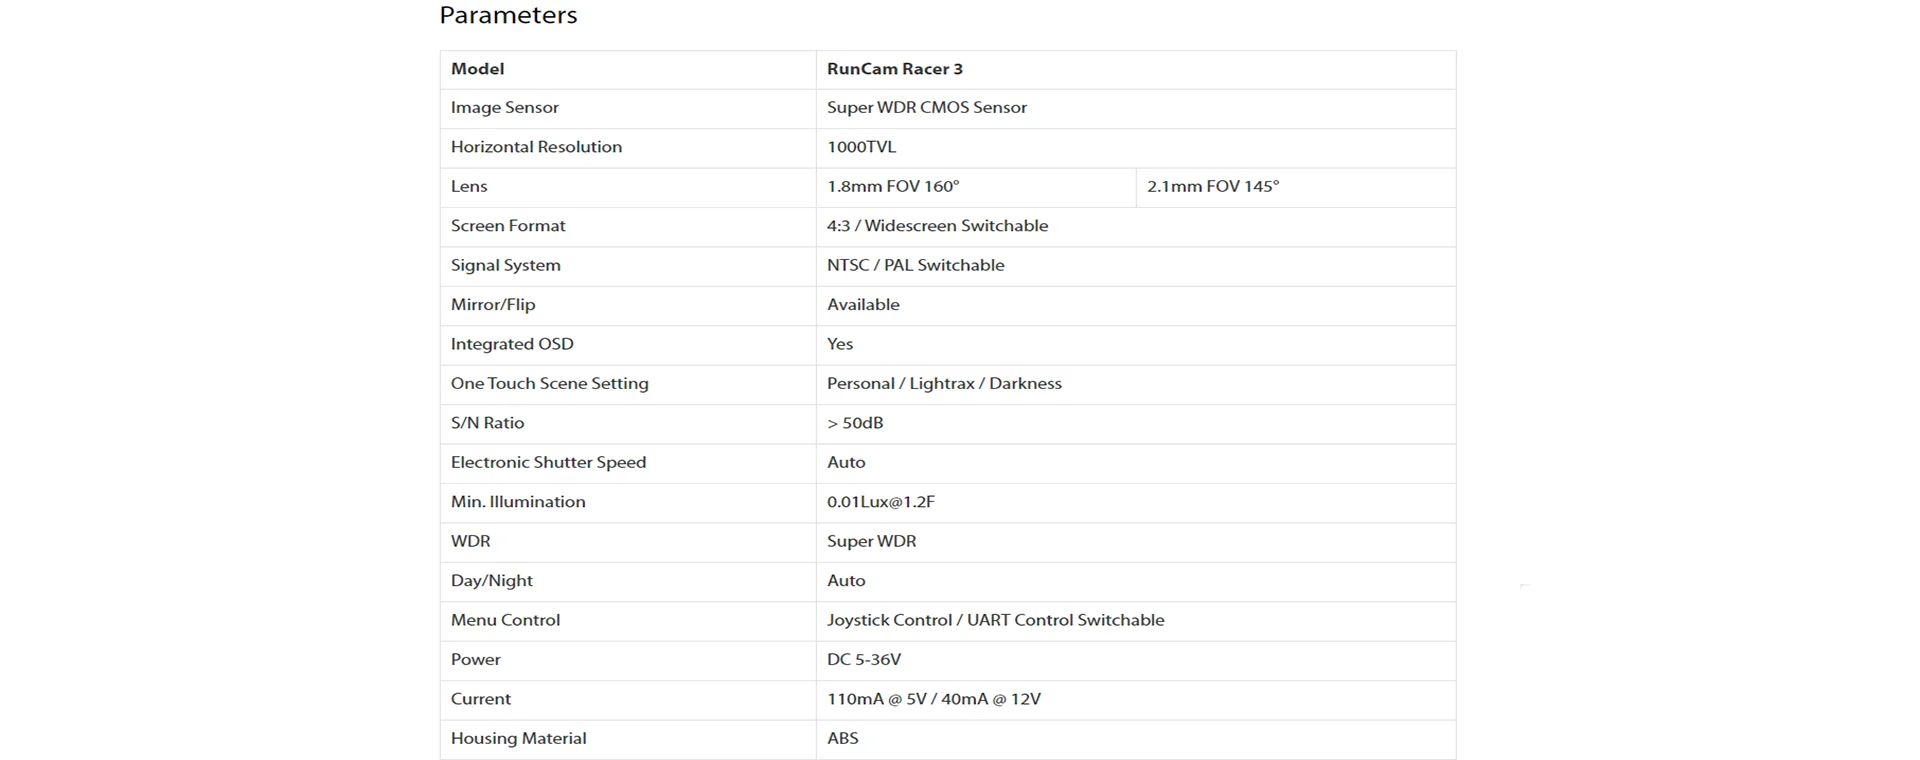Select the 'Image Sensor' label cell
1920x760 pixels.
[628, 108]
